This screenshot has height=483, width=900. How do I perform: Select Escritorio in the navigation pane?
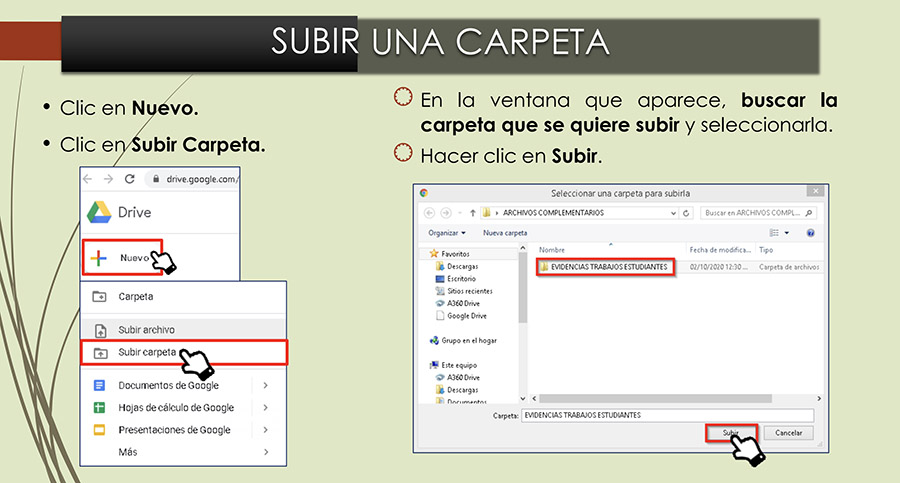[x=456, y=279]
